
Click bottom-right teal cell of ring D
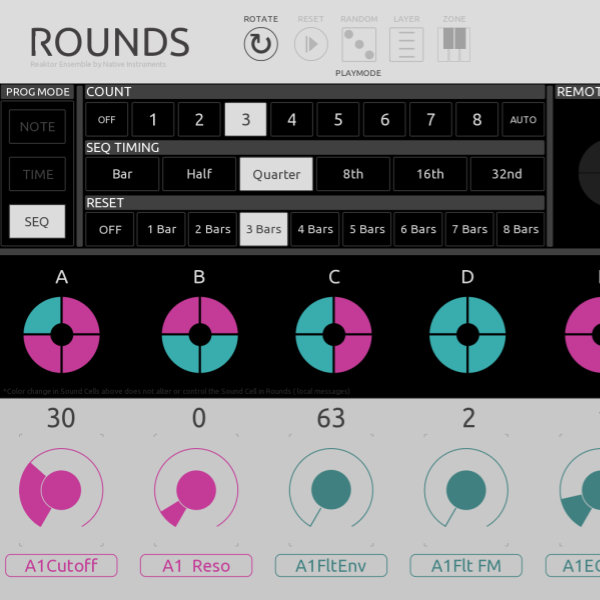485,353
